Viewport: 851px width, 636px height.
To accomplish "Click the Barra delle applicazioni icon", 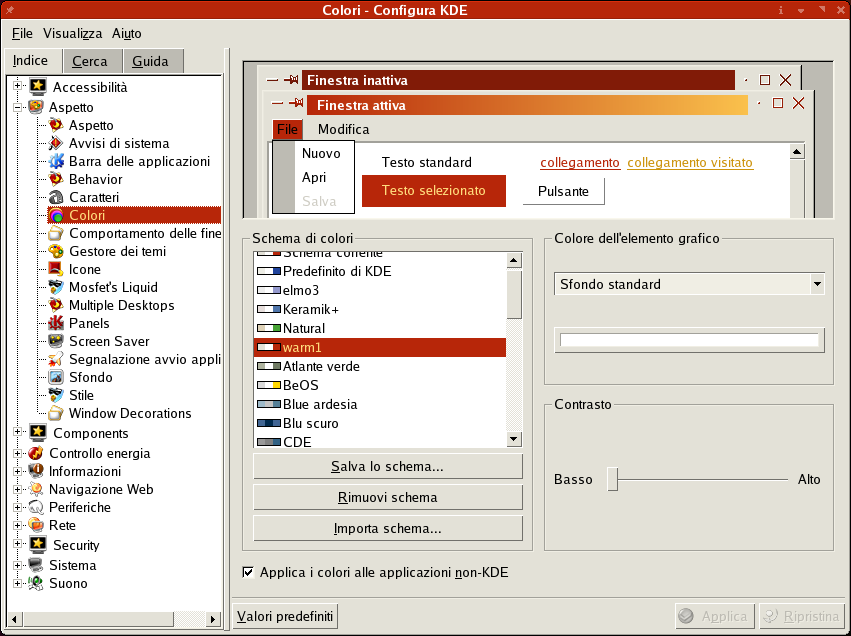I will click(56, 161).
